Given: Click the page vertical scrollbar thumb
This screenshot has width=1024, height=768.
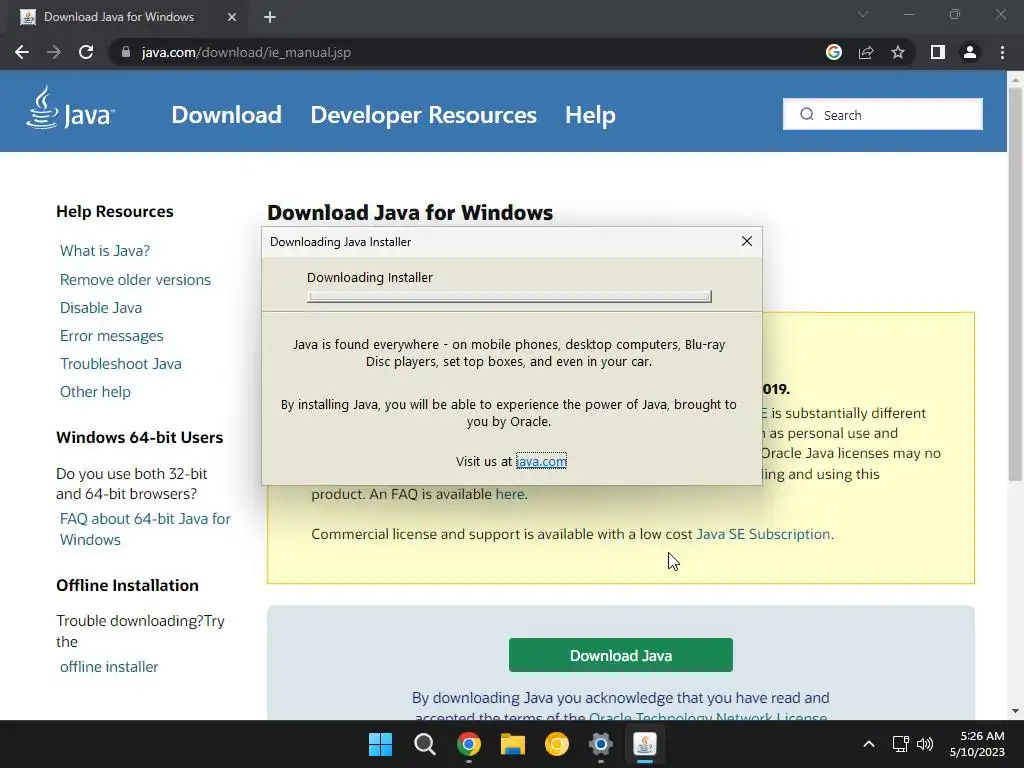Looking at the screenshot, I should 1015,284.
